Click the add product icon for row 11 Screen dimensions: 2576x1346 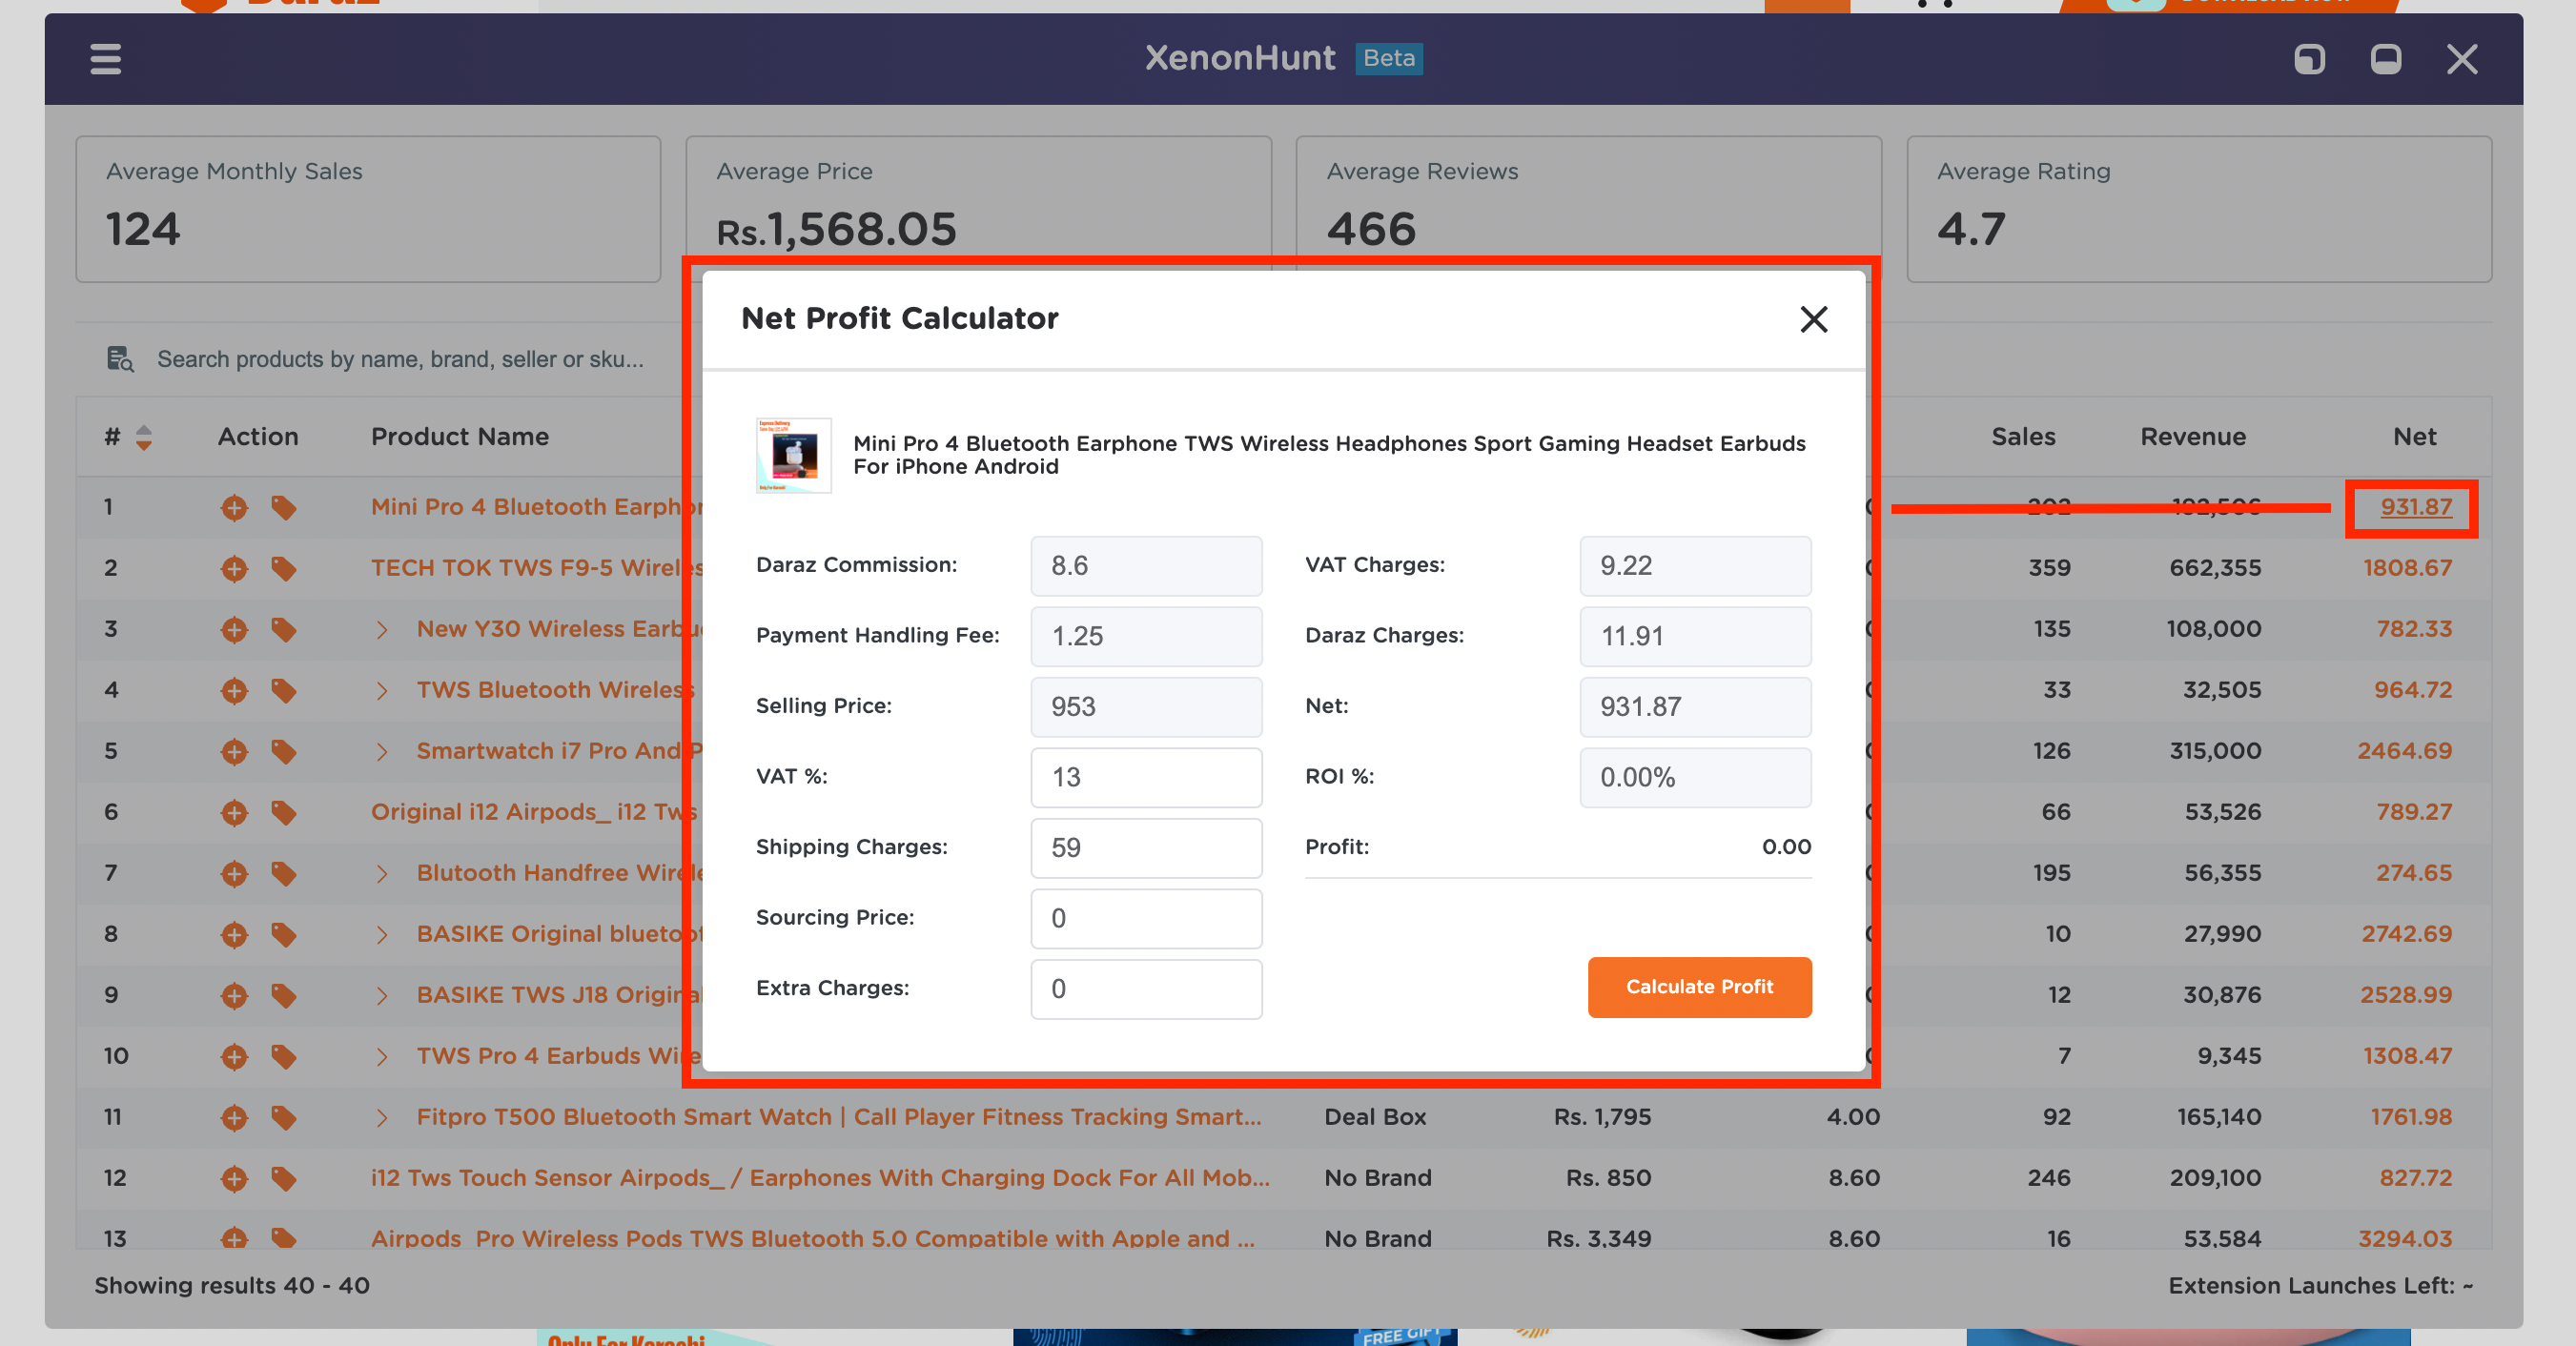click(x=234, y=1116)
